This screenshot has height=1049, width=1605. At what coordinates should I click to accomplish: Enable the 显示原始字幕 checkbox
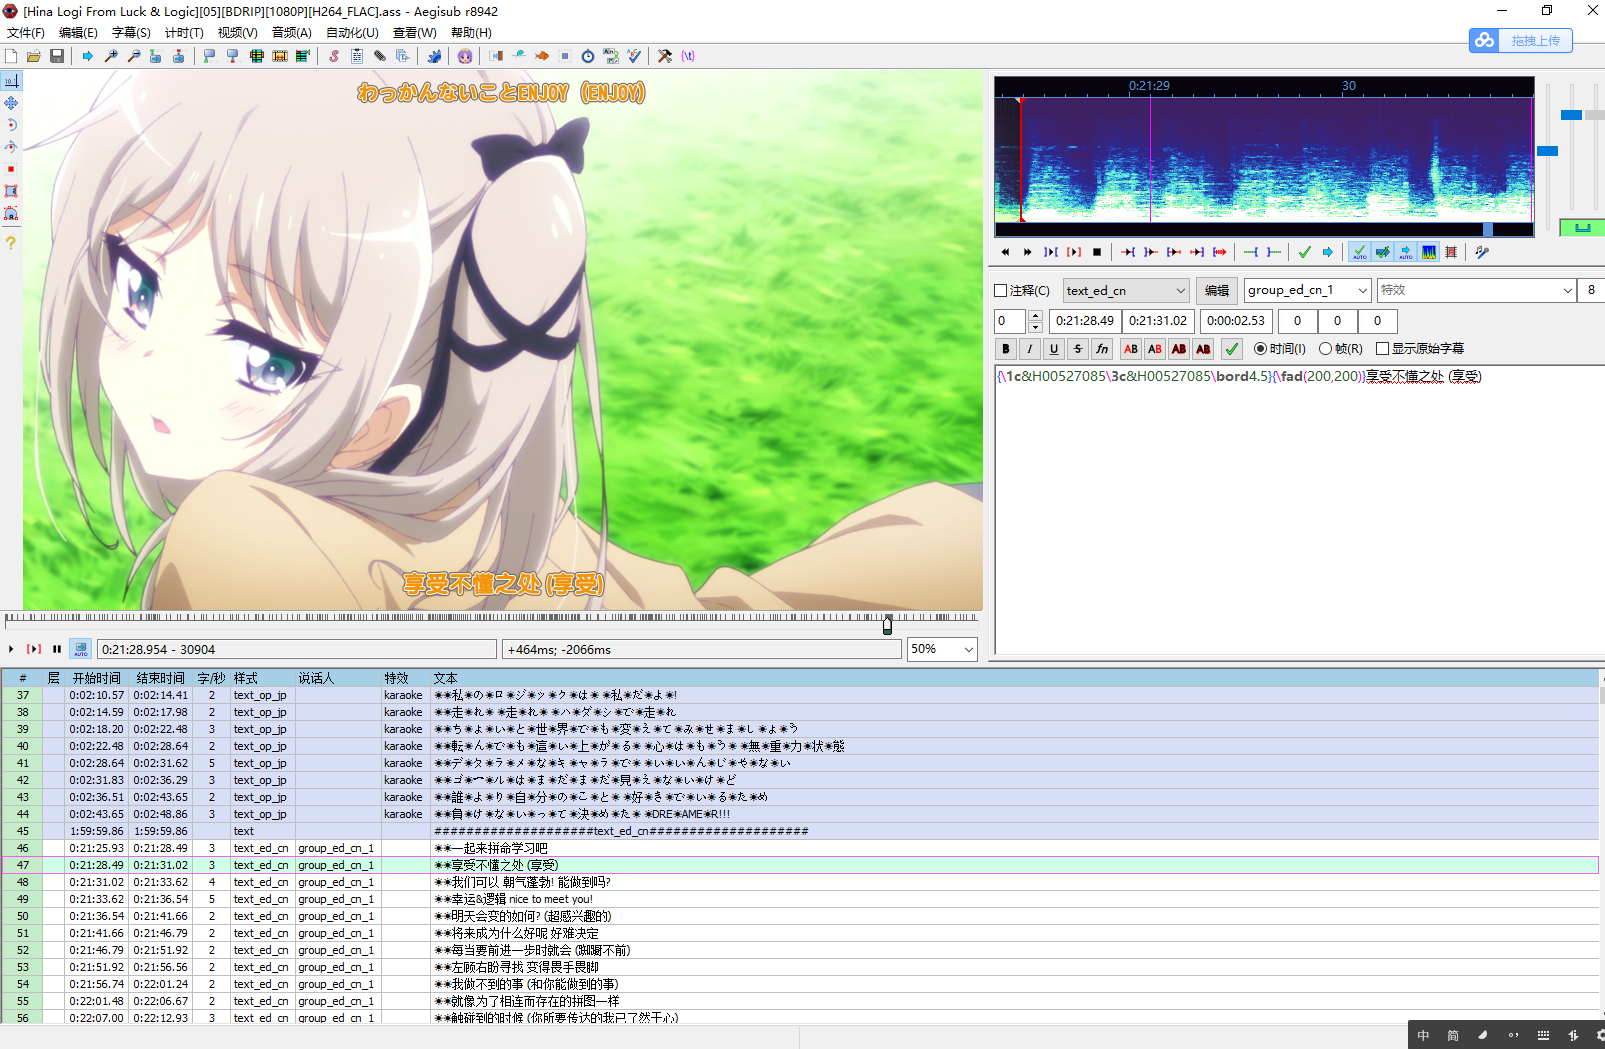pyautogui.click(x=1382, y=349)
